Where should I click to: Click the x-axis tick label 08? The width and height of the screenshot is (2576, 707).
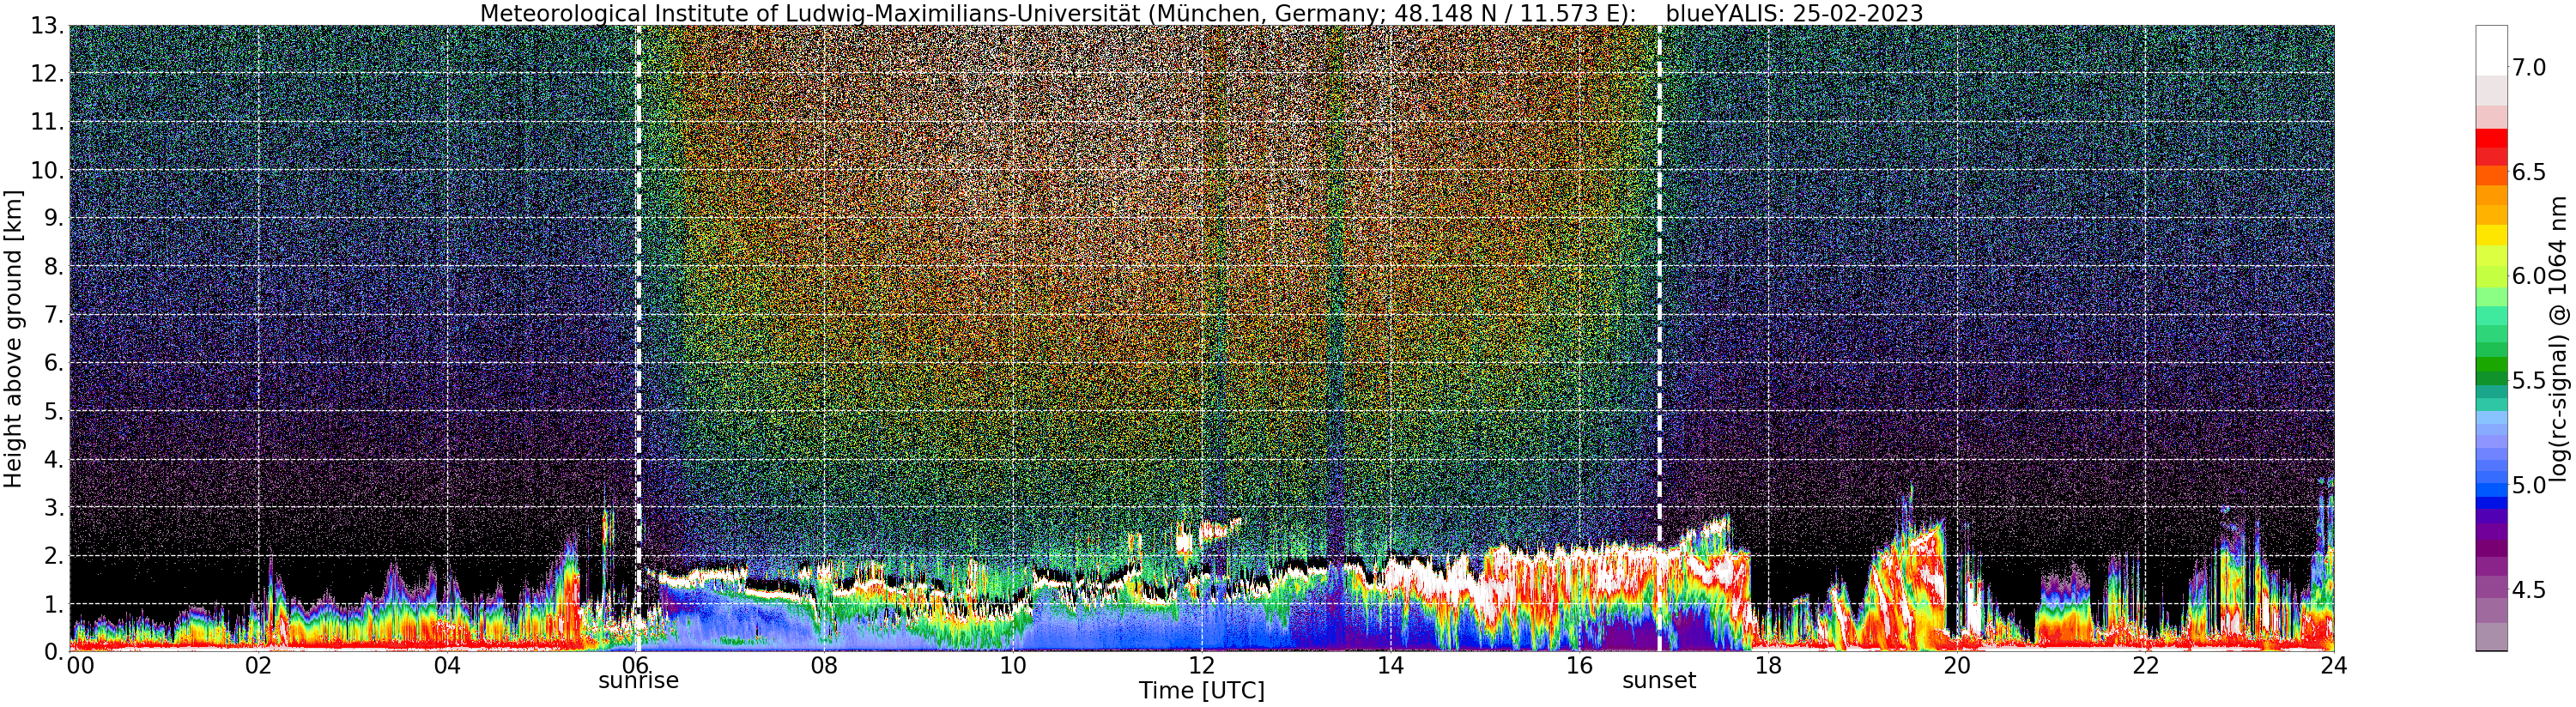pyautogui.click(x=824, y=666)
